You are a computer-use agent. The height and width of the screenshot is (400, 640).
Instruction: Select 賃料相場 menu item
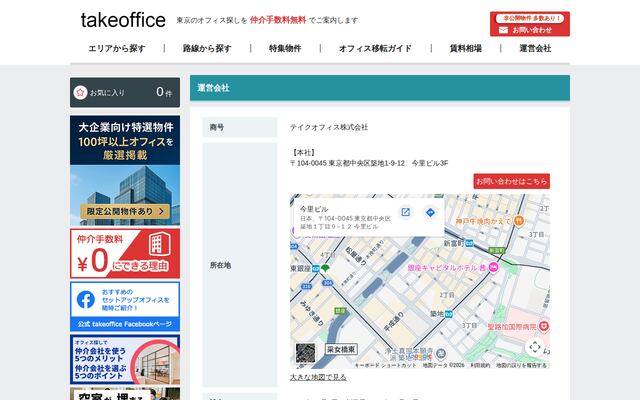[465, 49]
